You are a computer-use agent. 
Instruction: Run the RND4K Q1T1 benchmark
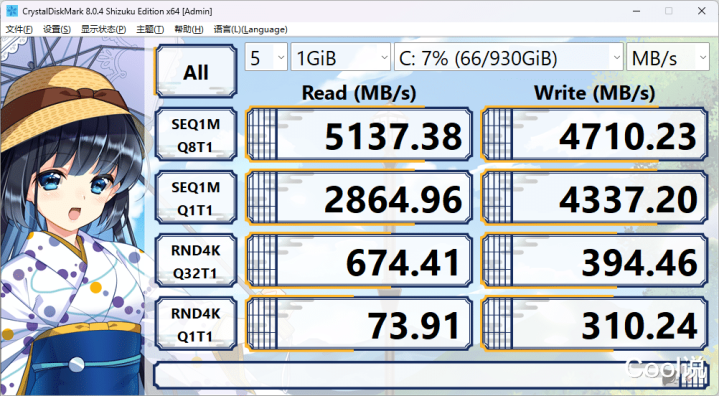pyautogui.click(x=196, y=324)
